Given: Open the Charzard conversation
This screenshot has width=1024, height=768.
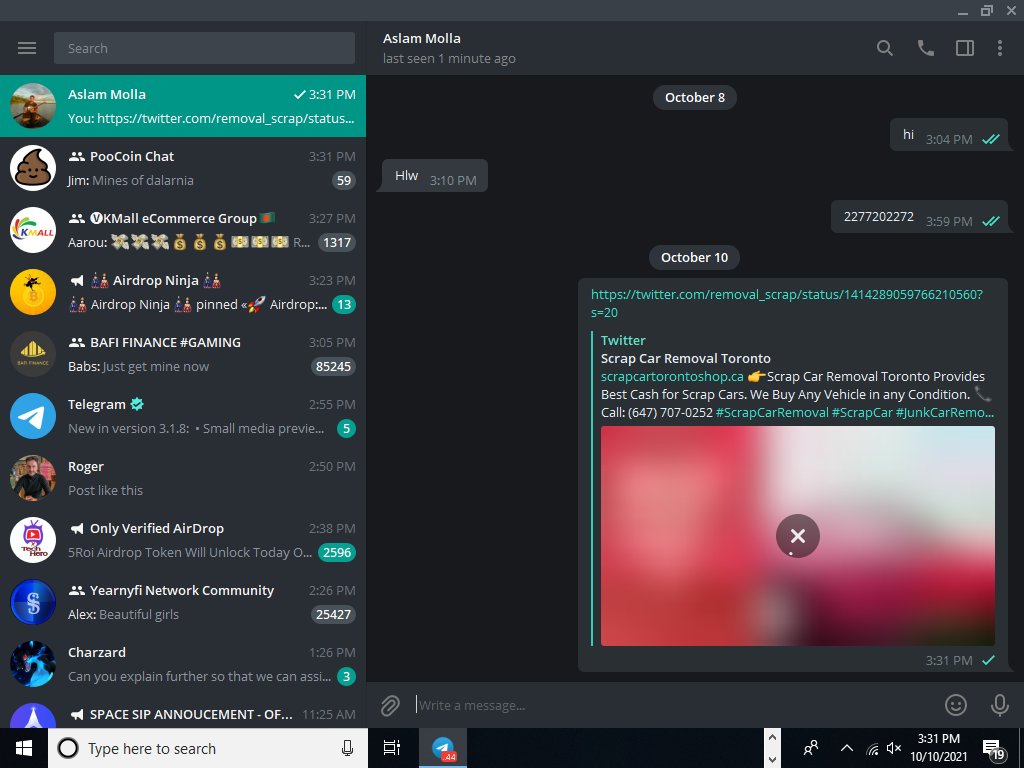Looking at the screenshot, I should click(x=183, y=664).
